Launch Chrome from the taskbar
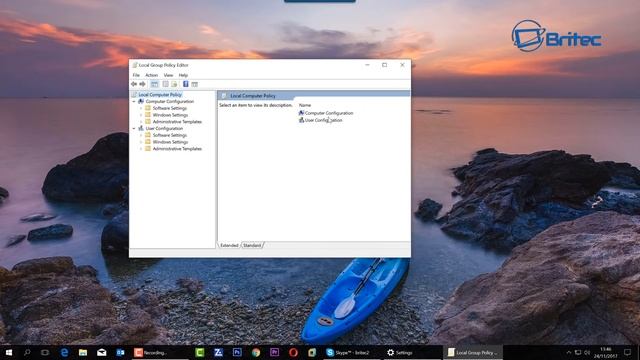The image size is (640, 360). (256, 352)
